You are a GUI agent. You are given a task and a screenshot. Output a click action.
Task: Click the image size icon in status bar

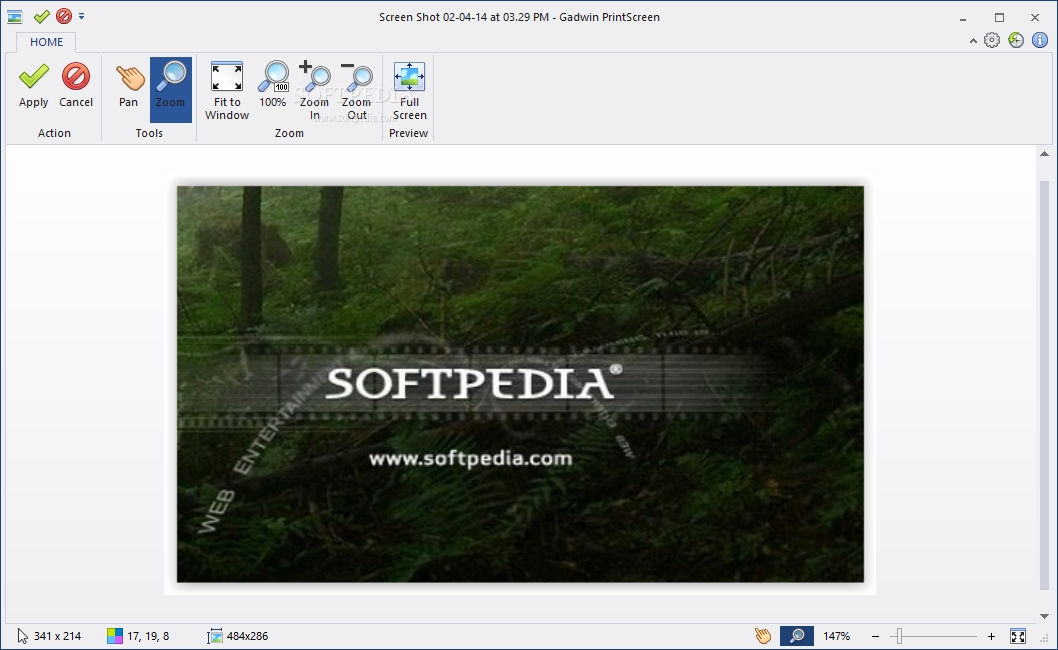pos(215,636)
